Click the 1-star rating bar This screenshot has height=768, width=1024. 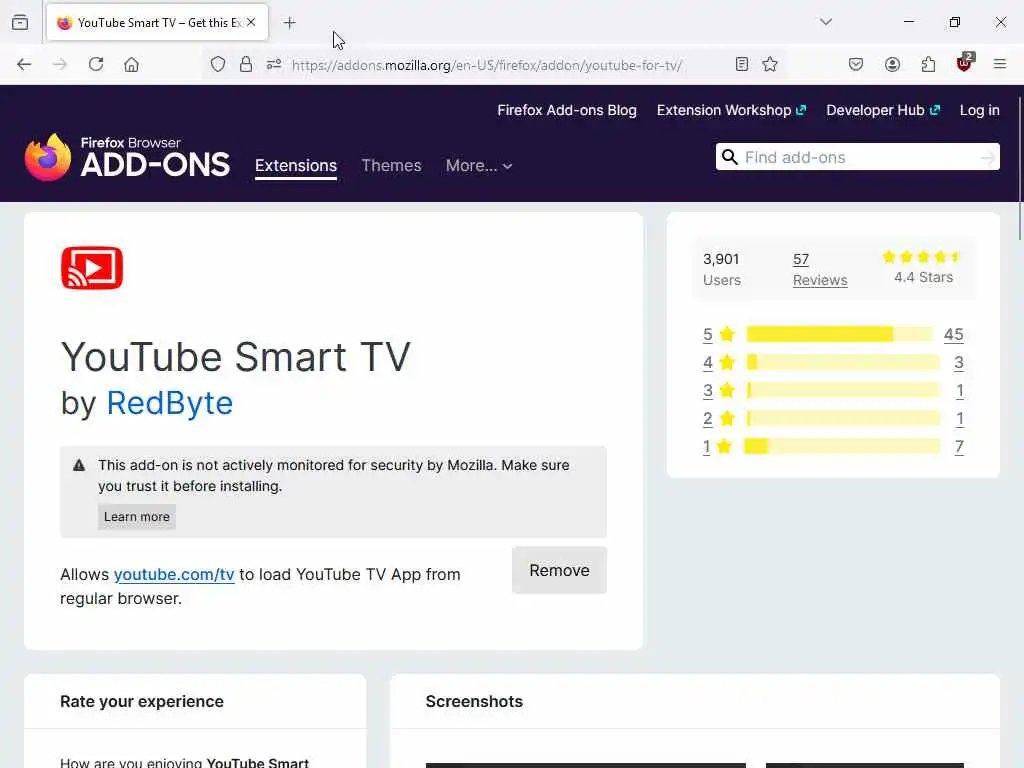[842, 447]
